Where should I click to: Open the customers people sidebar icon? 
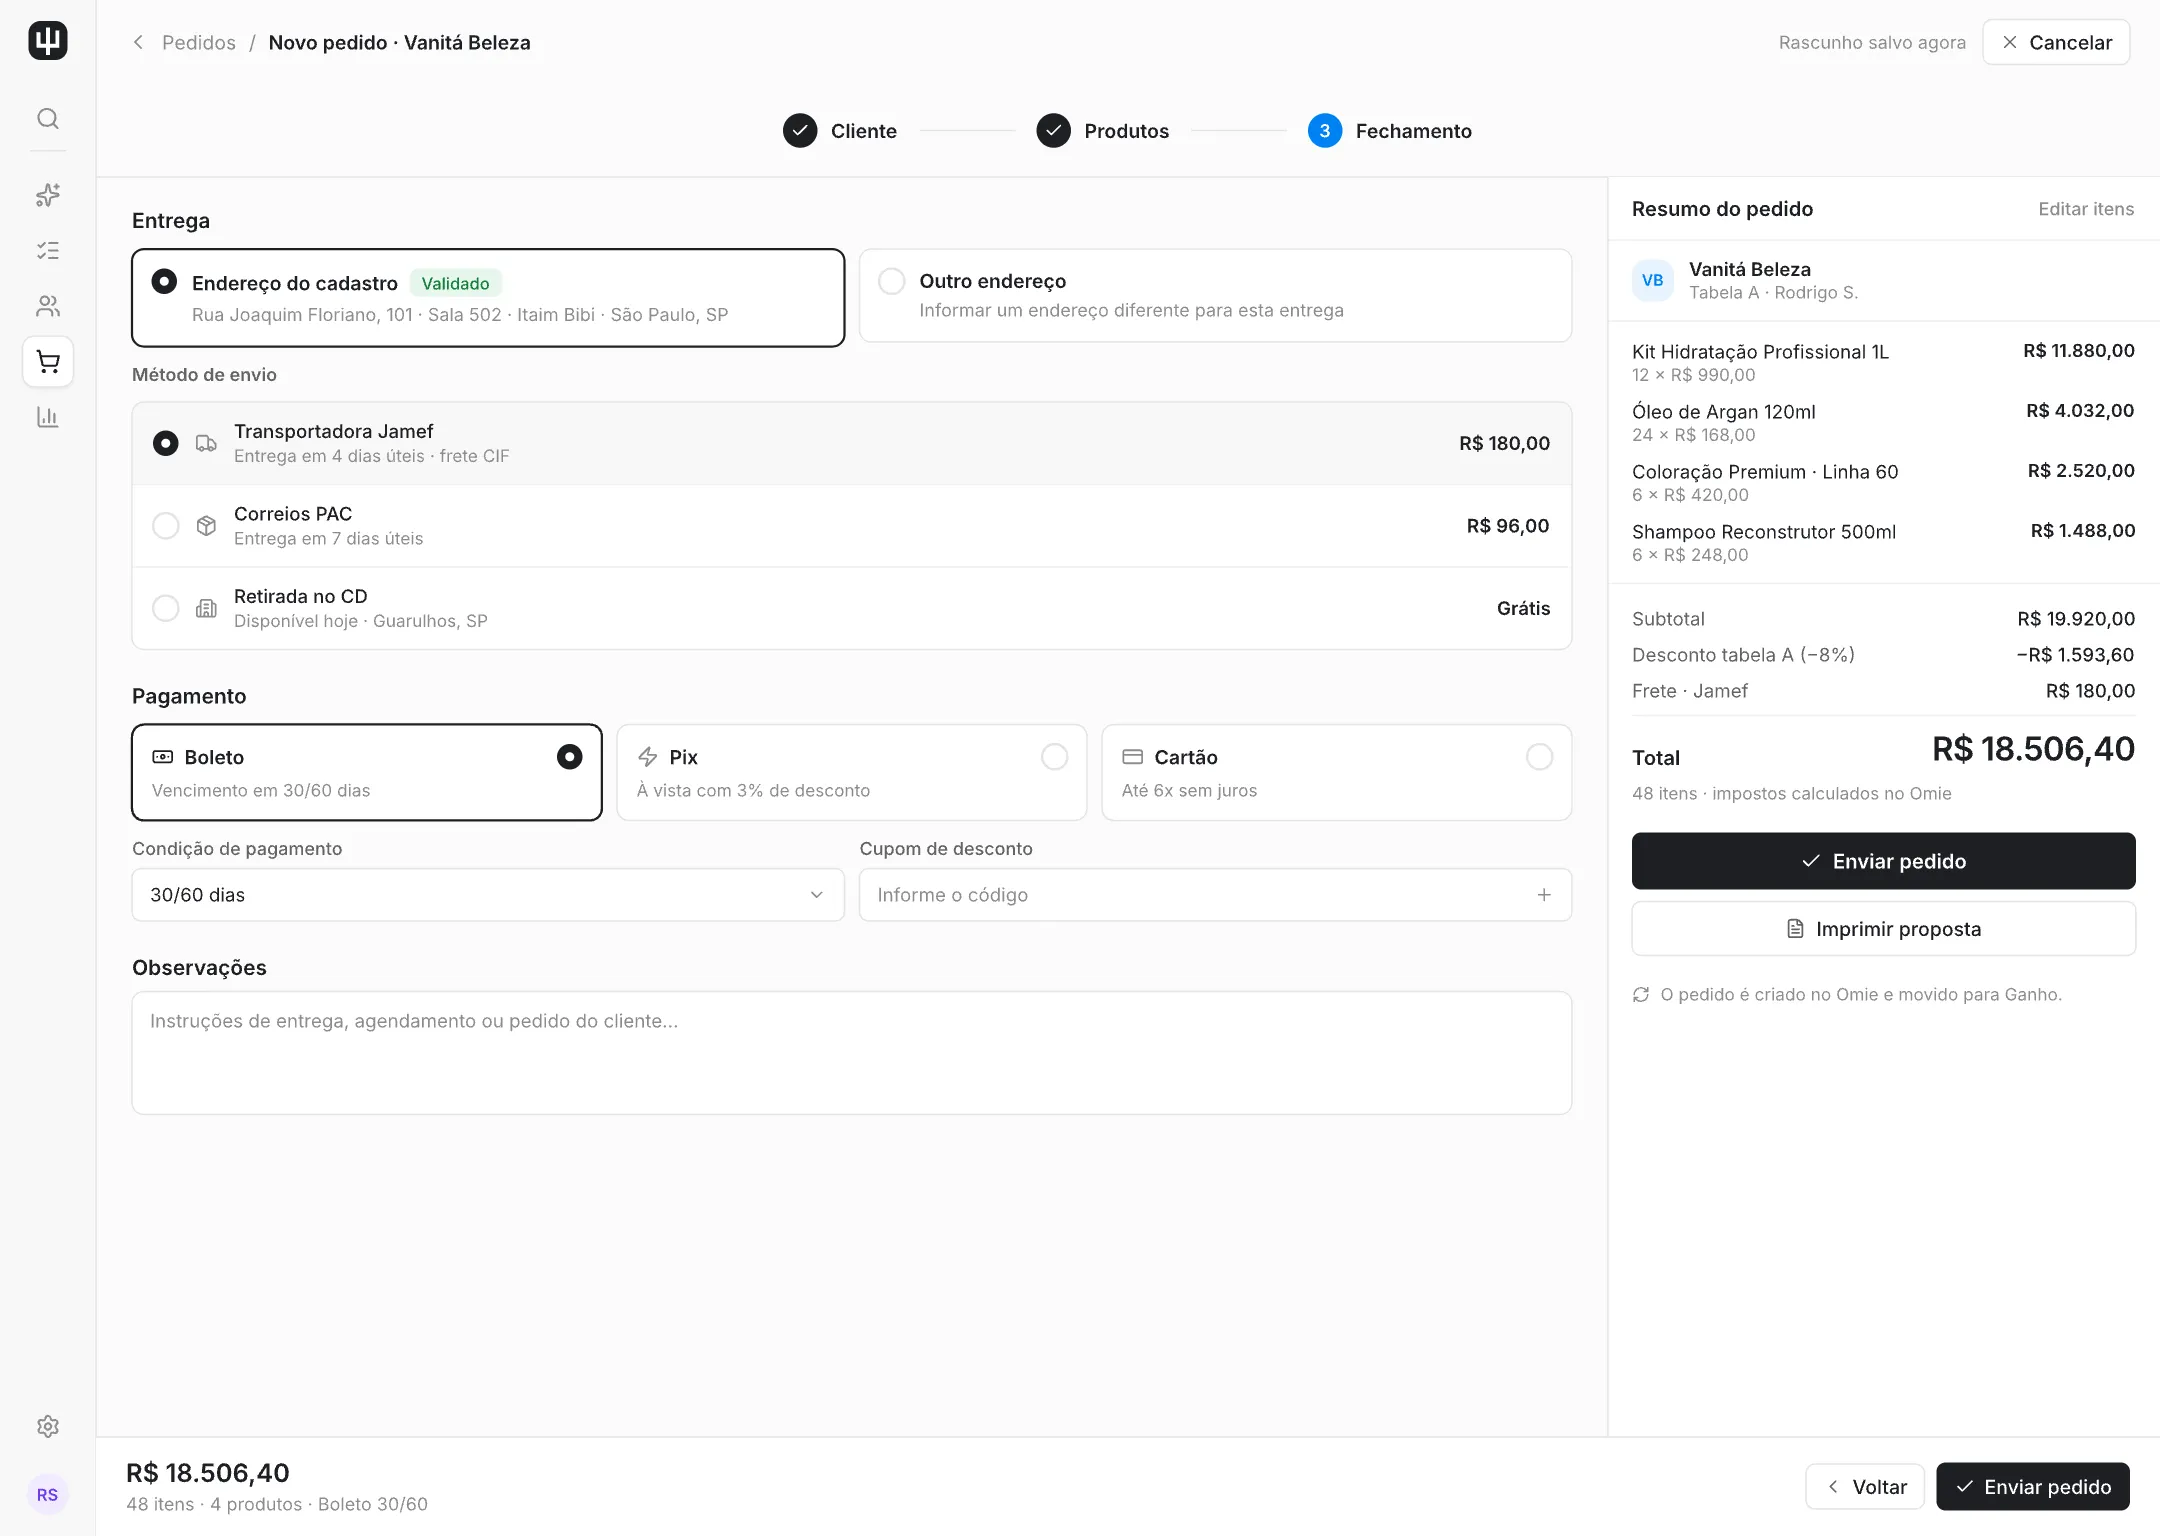coord(47,305)
